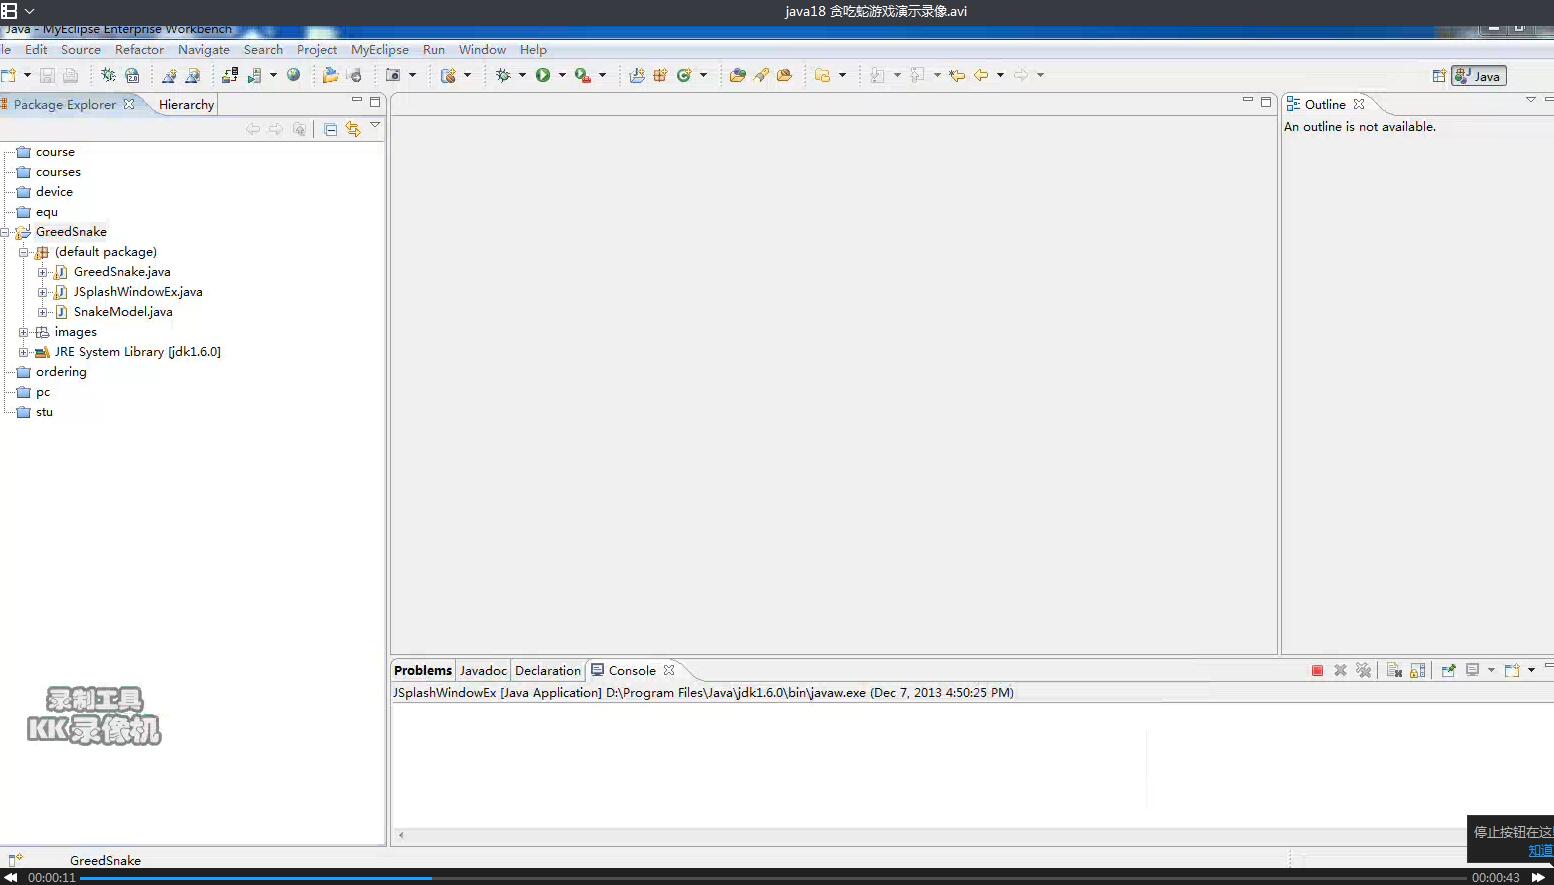
Task: Switch to the Problems tab
Action: [423, 671]
